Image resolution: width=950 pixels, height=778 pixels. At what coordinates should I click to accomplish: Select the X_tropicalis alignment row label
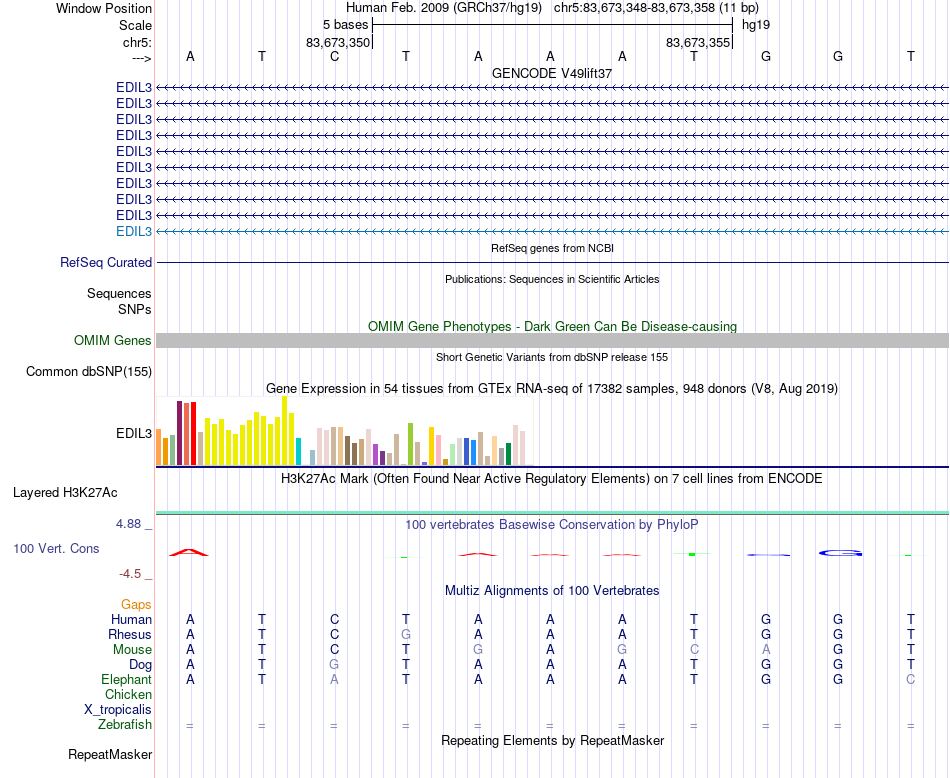coord(118,710)
